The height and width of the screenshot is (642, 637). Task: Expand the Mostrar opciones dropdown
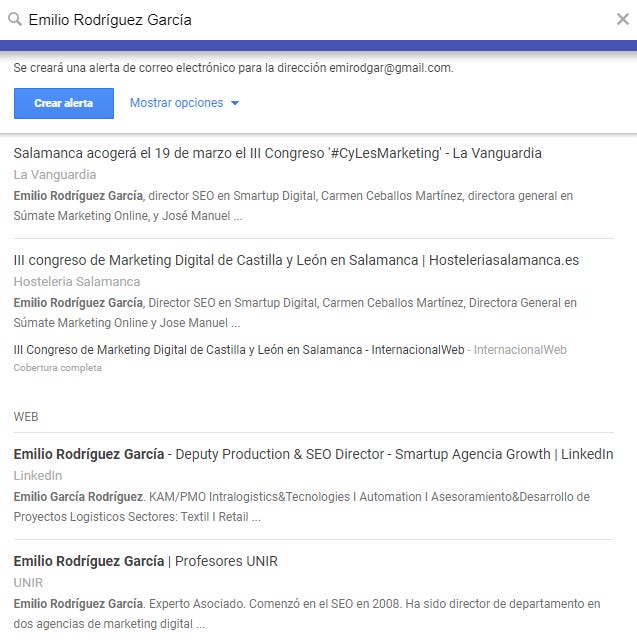pyautogui.click(x=184, y=103)
